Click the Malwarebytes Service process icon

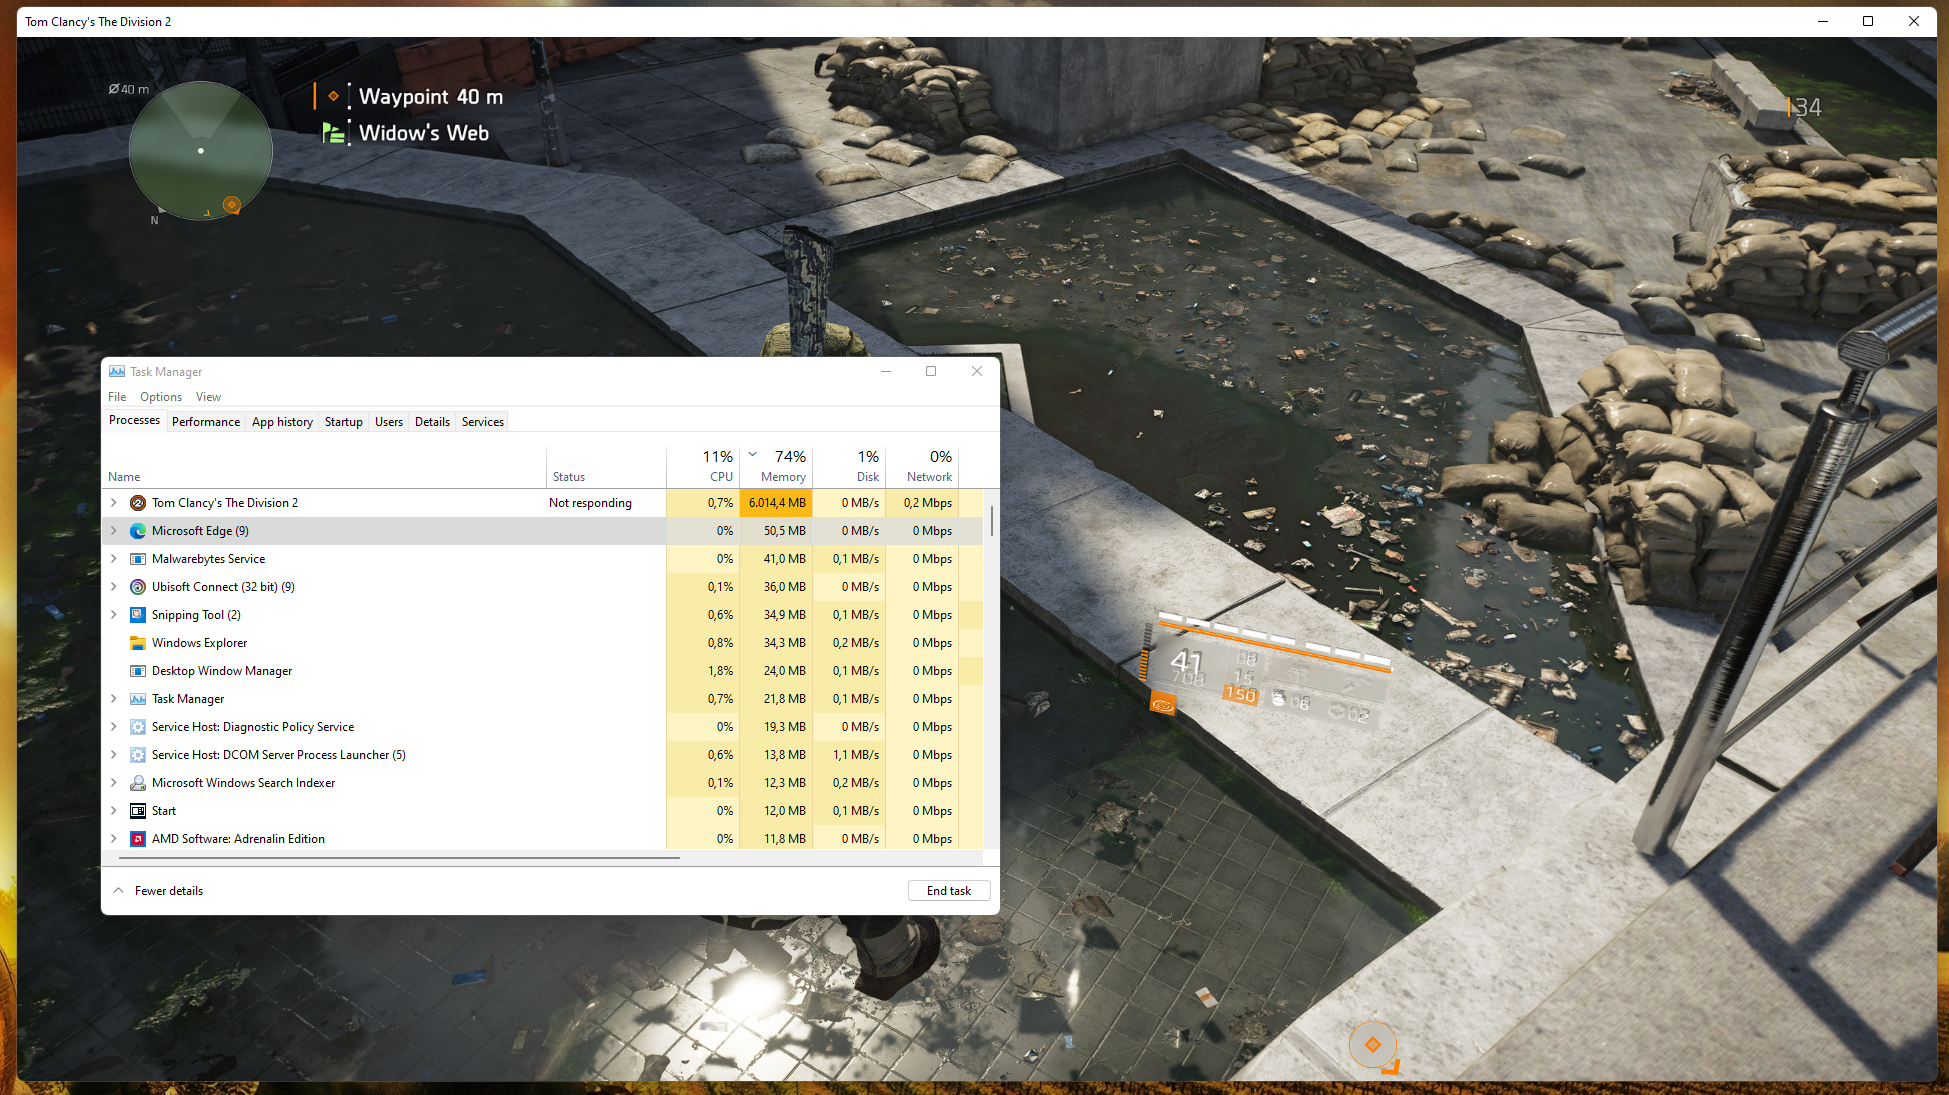coord(138,559)
